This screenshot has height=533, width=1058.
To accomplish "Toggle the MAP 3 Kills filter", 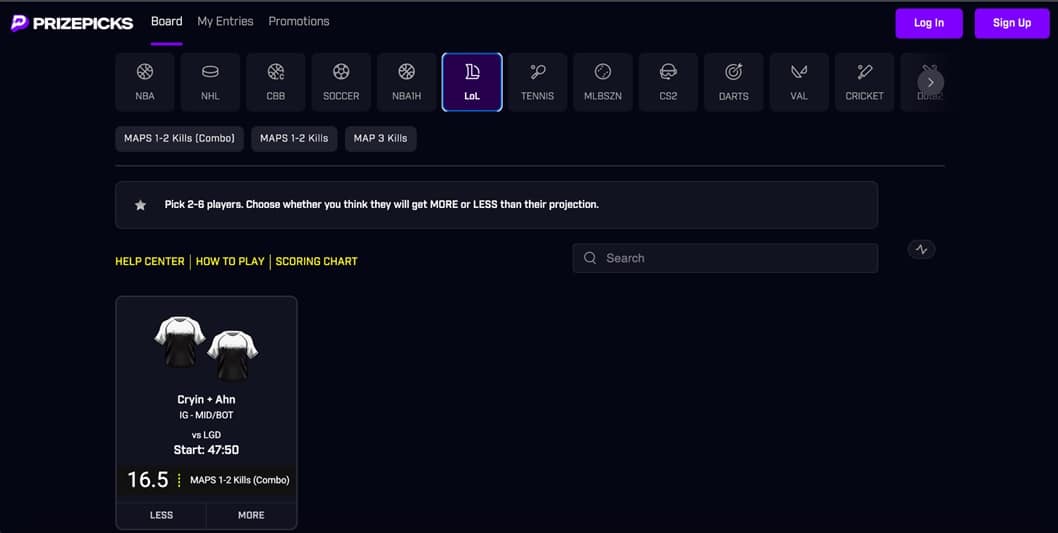I will coord(381,138).
